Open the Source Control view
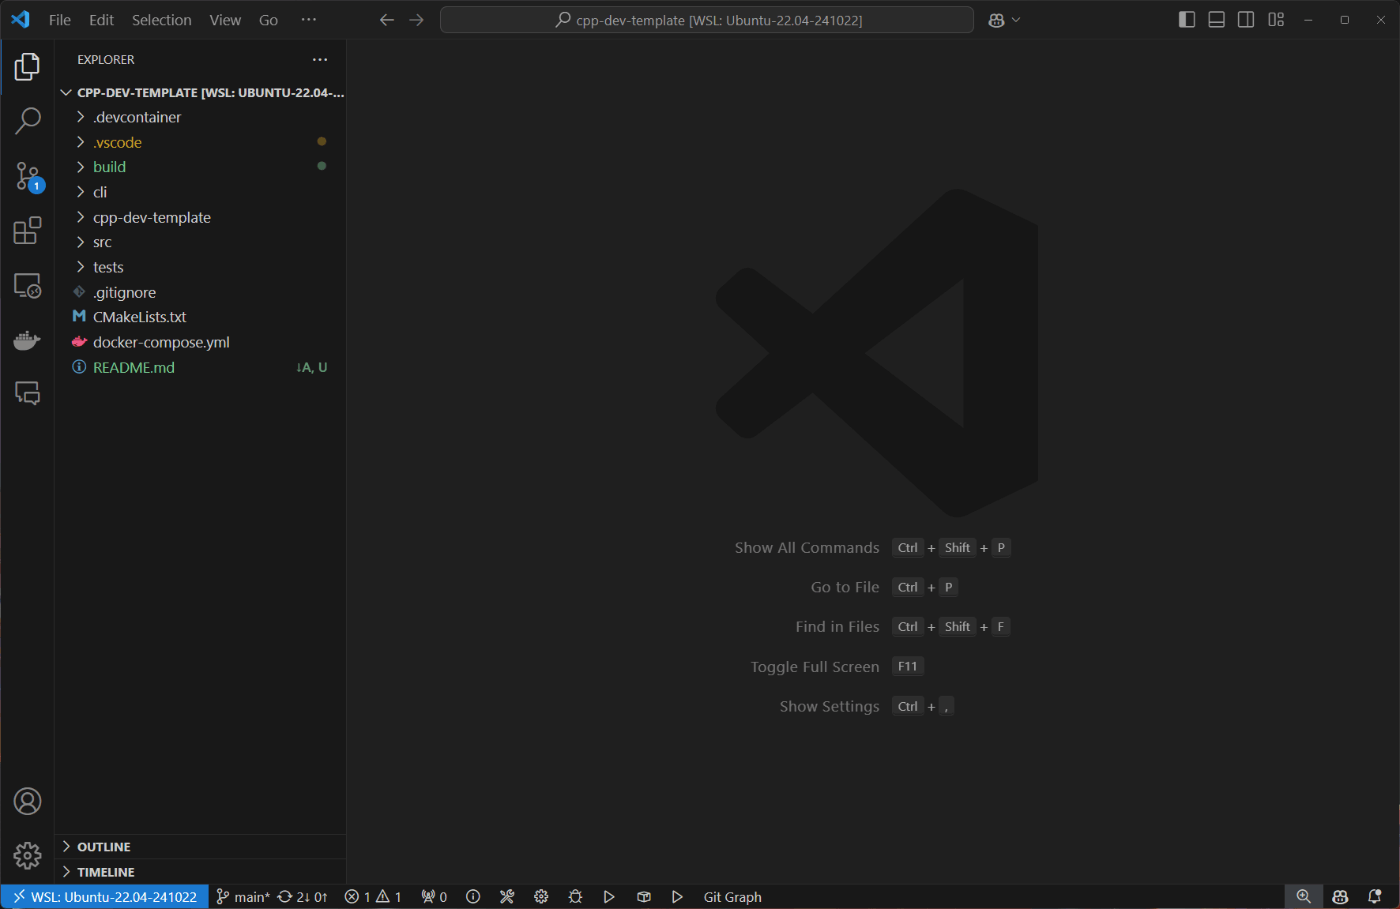 click(x=27, y=176)
